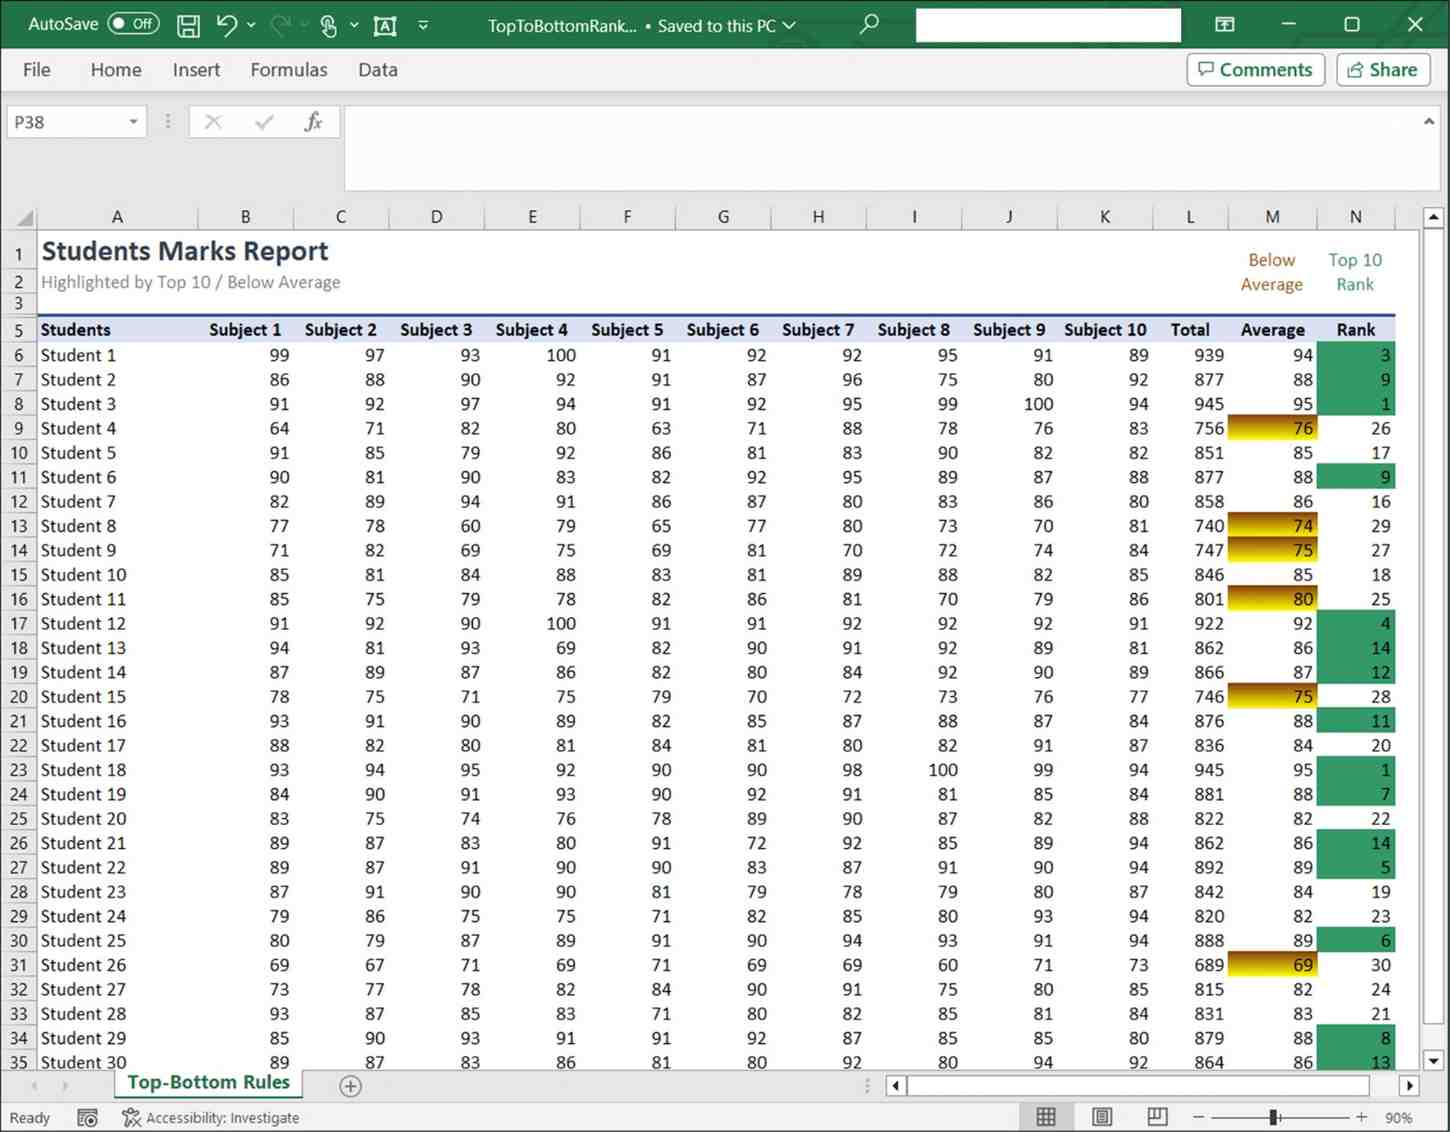Screen dimensions: 1450x1132
Task: Click the Select All corner triangle
Action: [23, 217]
